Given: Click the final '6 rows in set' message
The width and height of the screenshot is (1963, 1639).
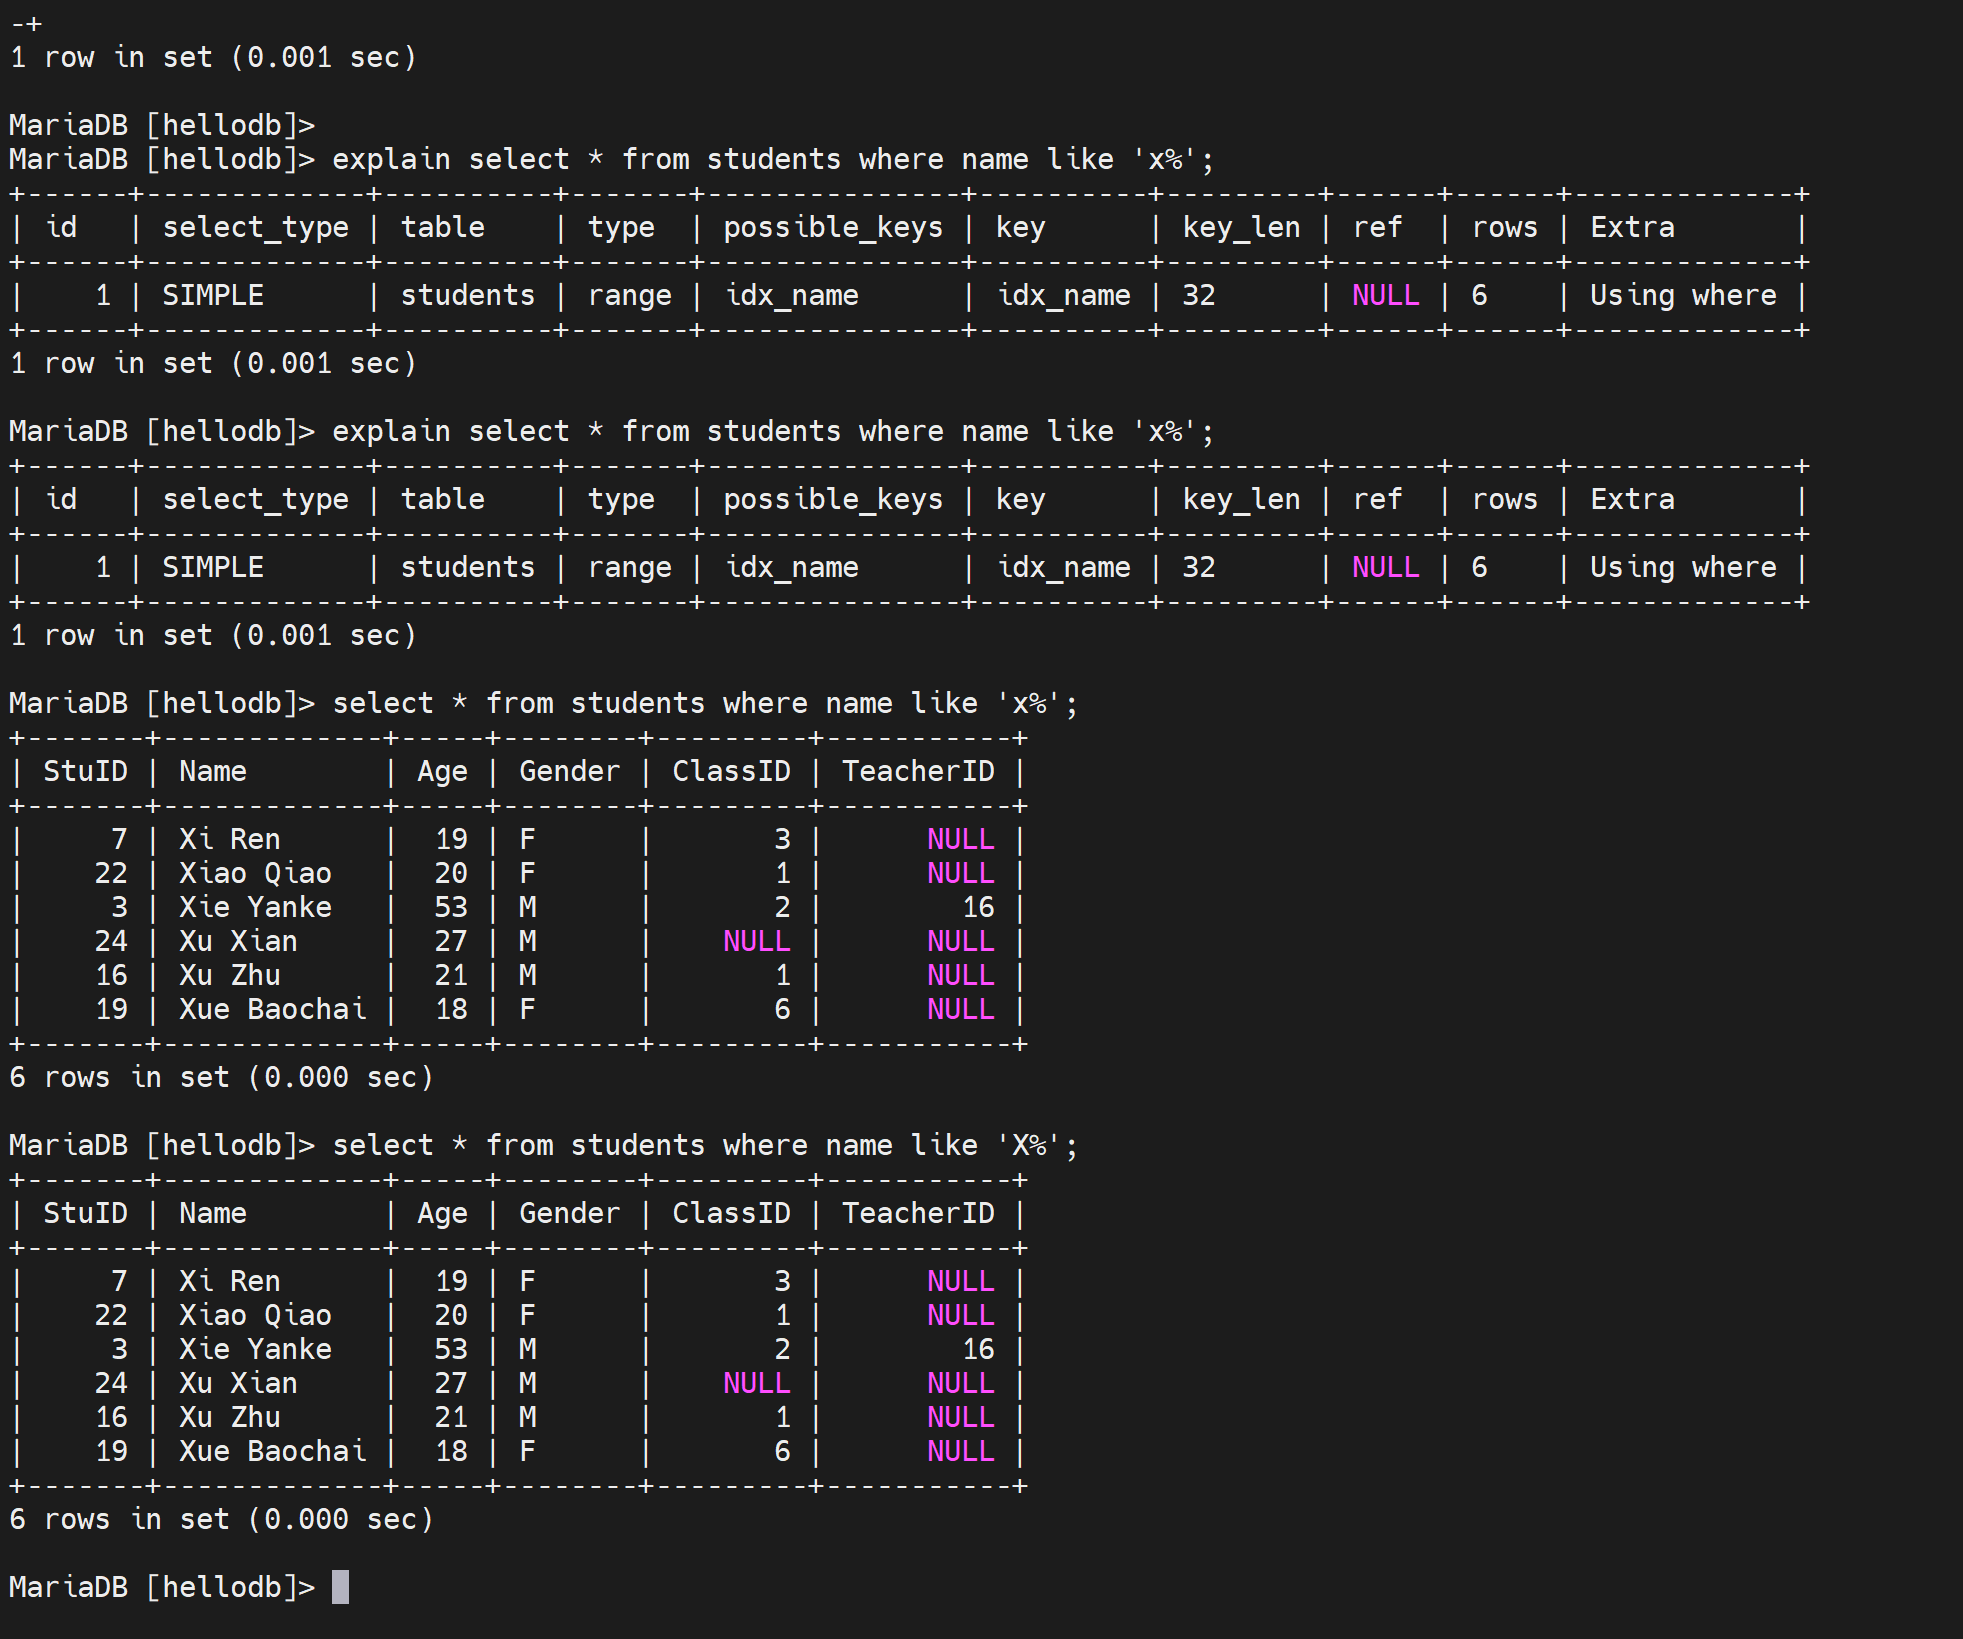Looking at the screenshot, I should pos(220,1519).
